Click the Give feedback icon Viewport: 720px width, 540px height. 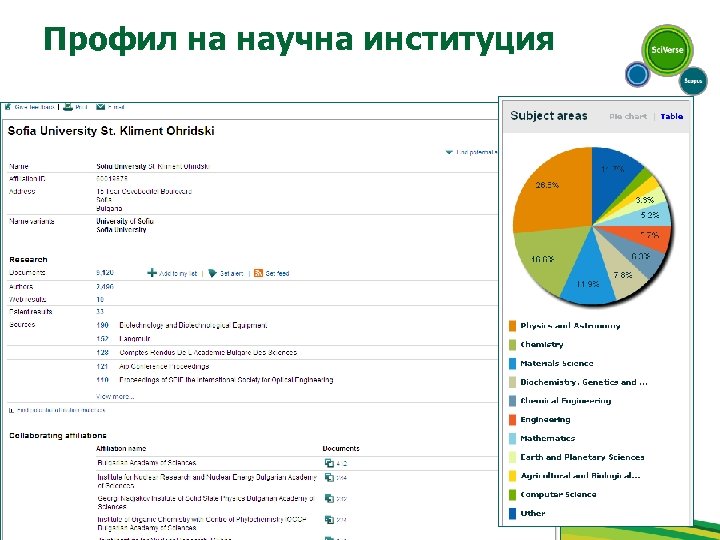(7, 107)
